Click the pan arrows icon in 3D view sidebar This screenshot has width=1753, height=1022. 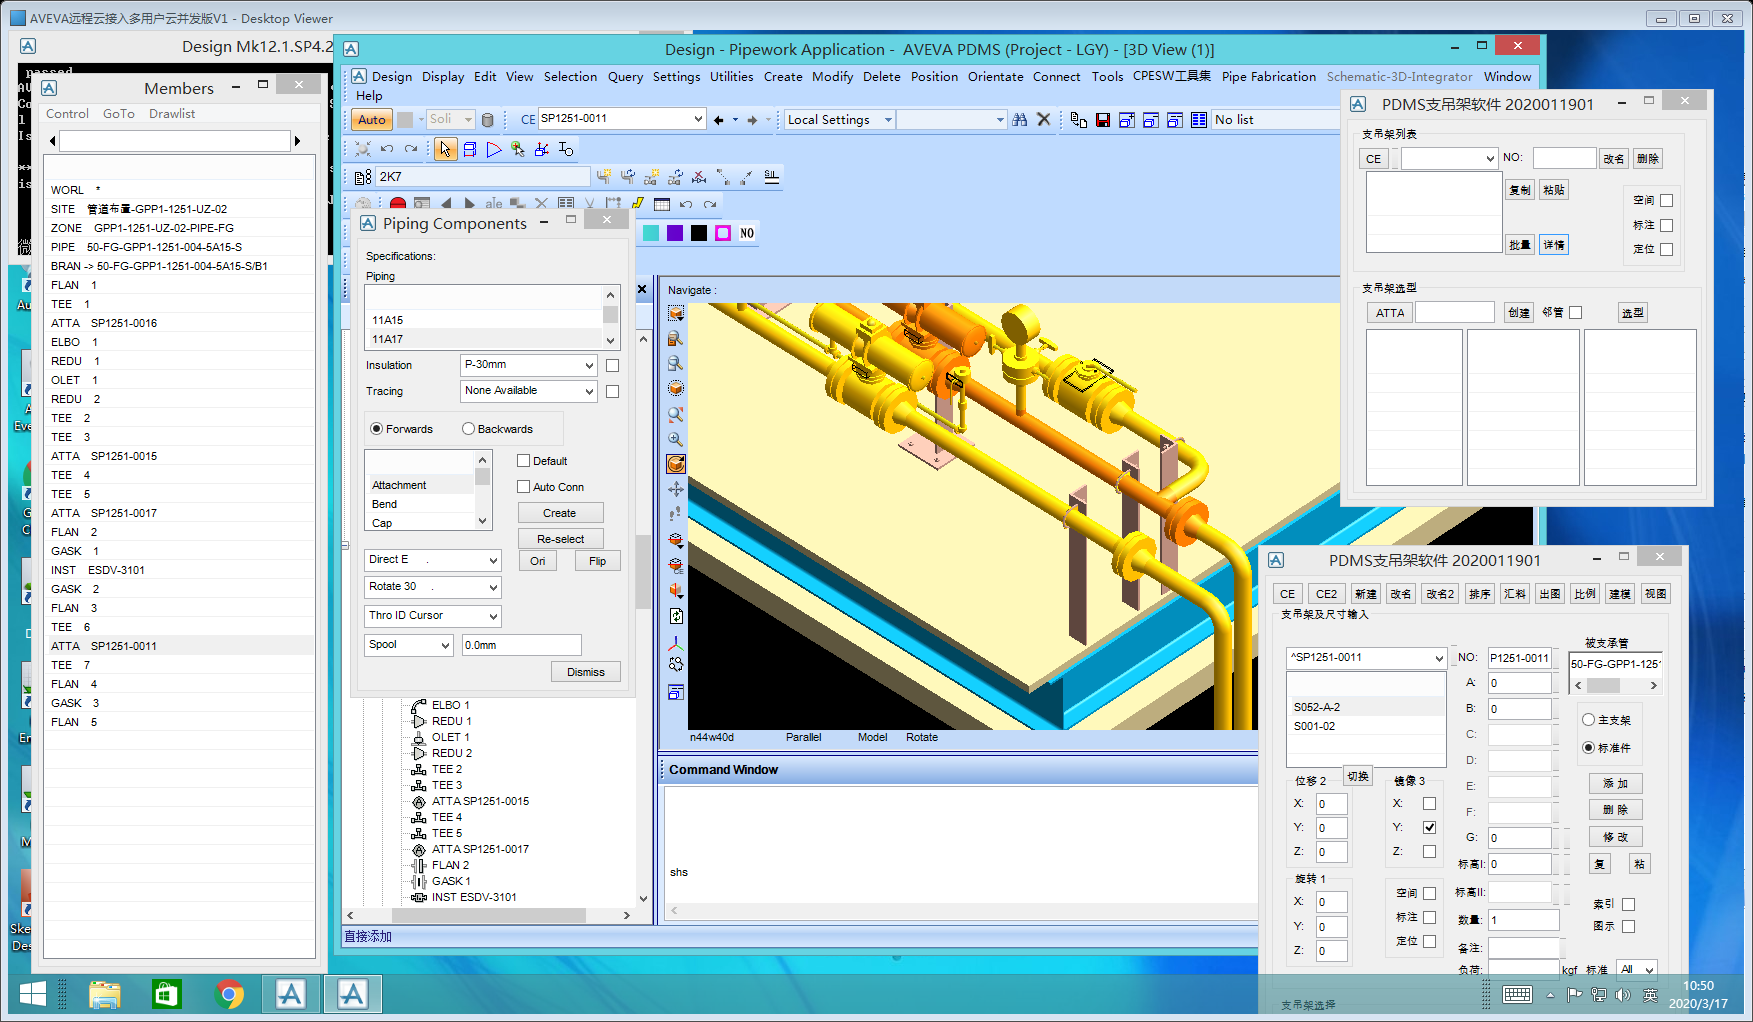(x=676, y=489)
